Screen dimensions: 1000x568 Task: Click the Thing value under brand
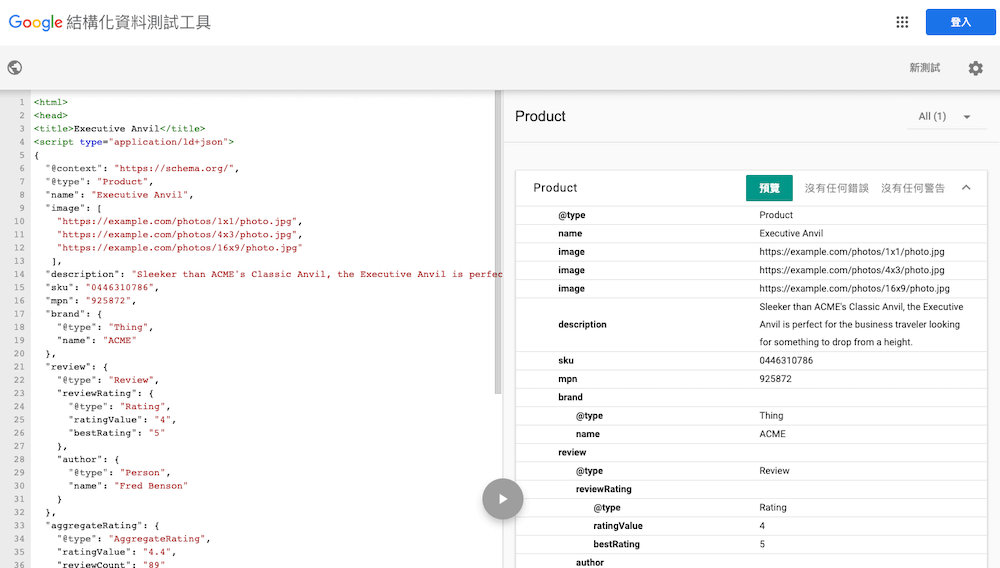(x=771, y=416)
